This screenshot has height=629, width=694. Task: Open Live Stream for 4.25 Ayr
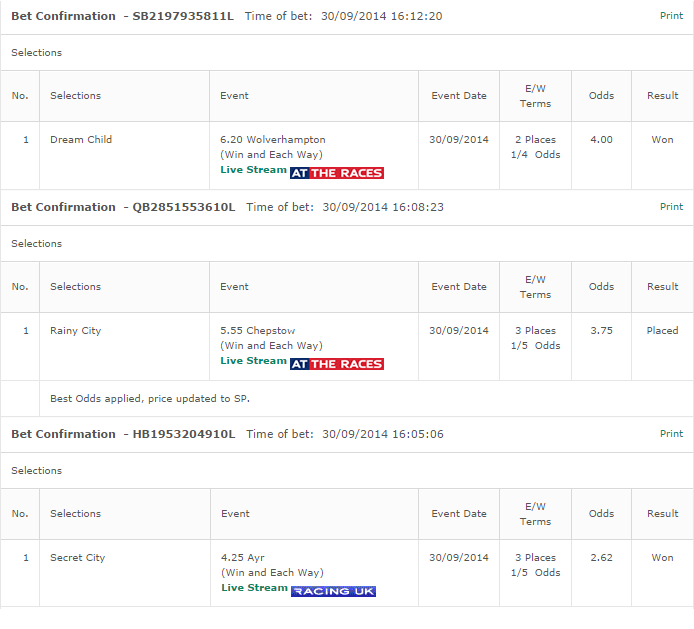254,588
